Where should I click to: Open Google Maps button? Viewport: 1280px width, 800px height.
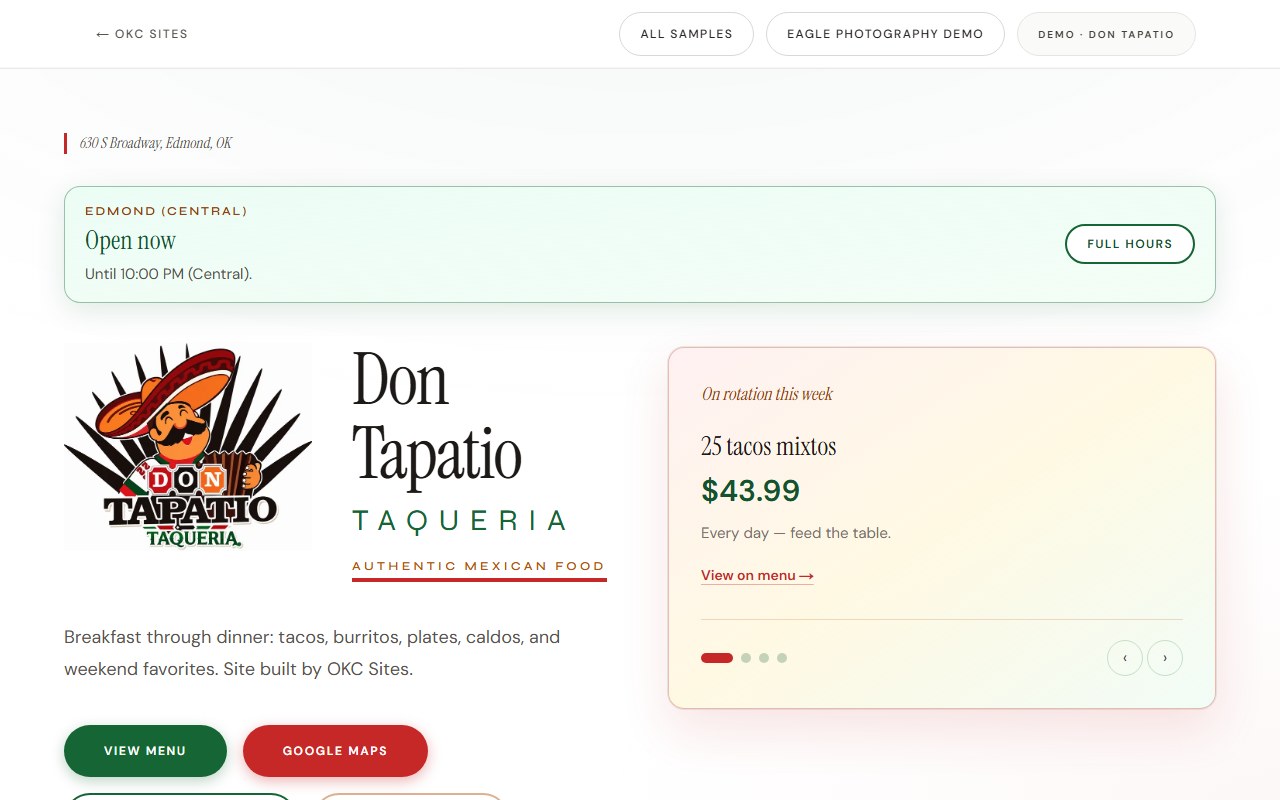pyautogui.click(x=335, y=751)
